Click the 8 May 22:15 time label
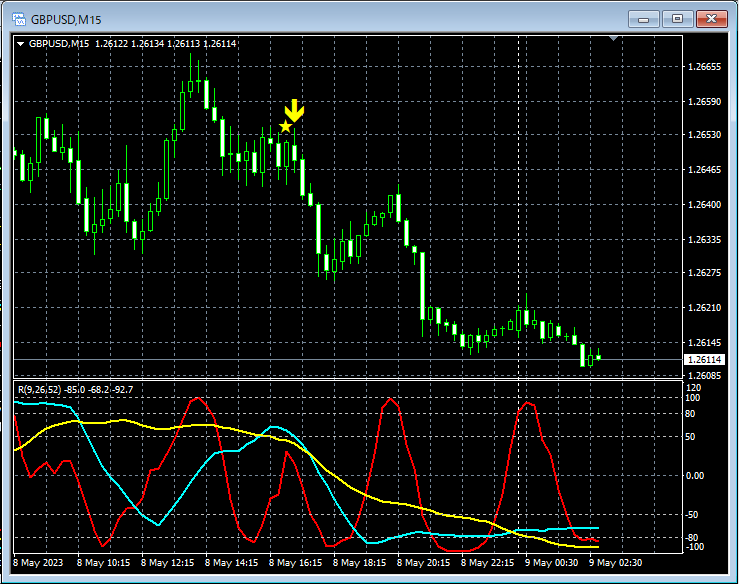The height and width of the screenshot is (584, 740). (x=488, y=563)
